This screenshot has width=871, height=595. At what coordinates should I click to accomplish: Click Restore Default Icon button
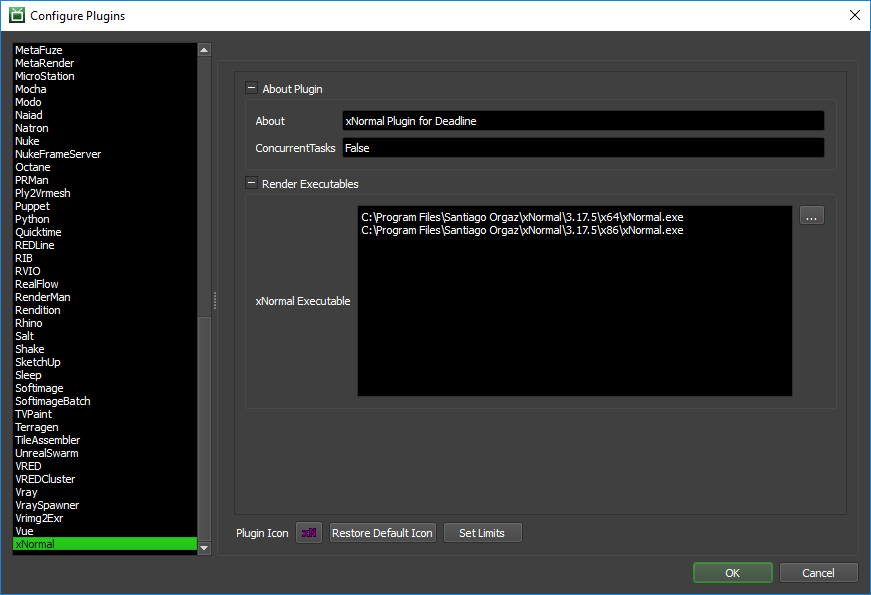click(x=383, y=533)
